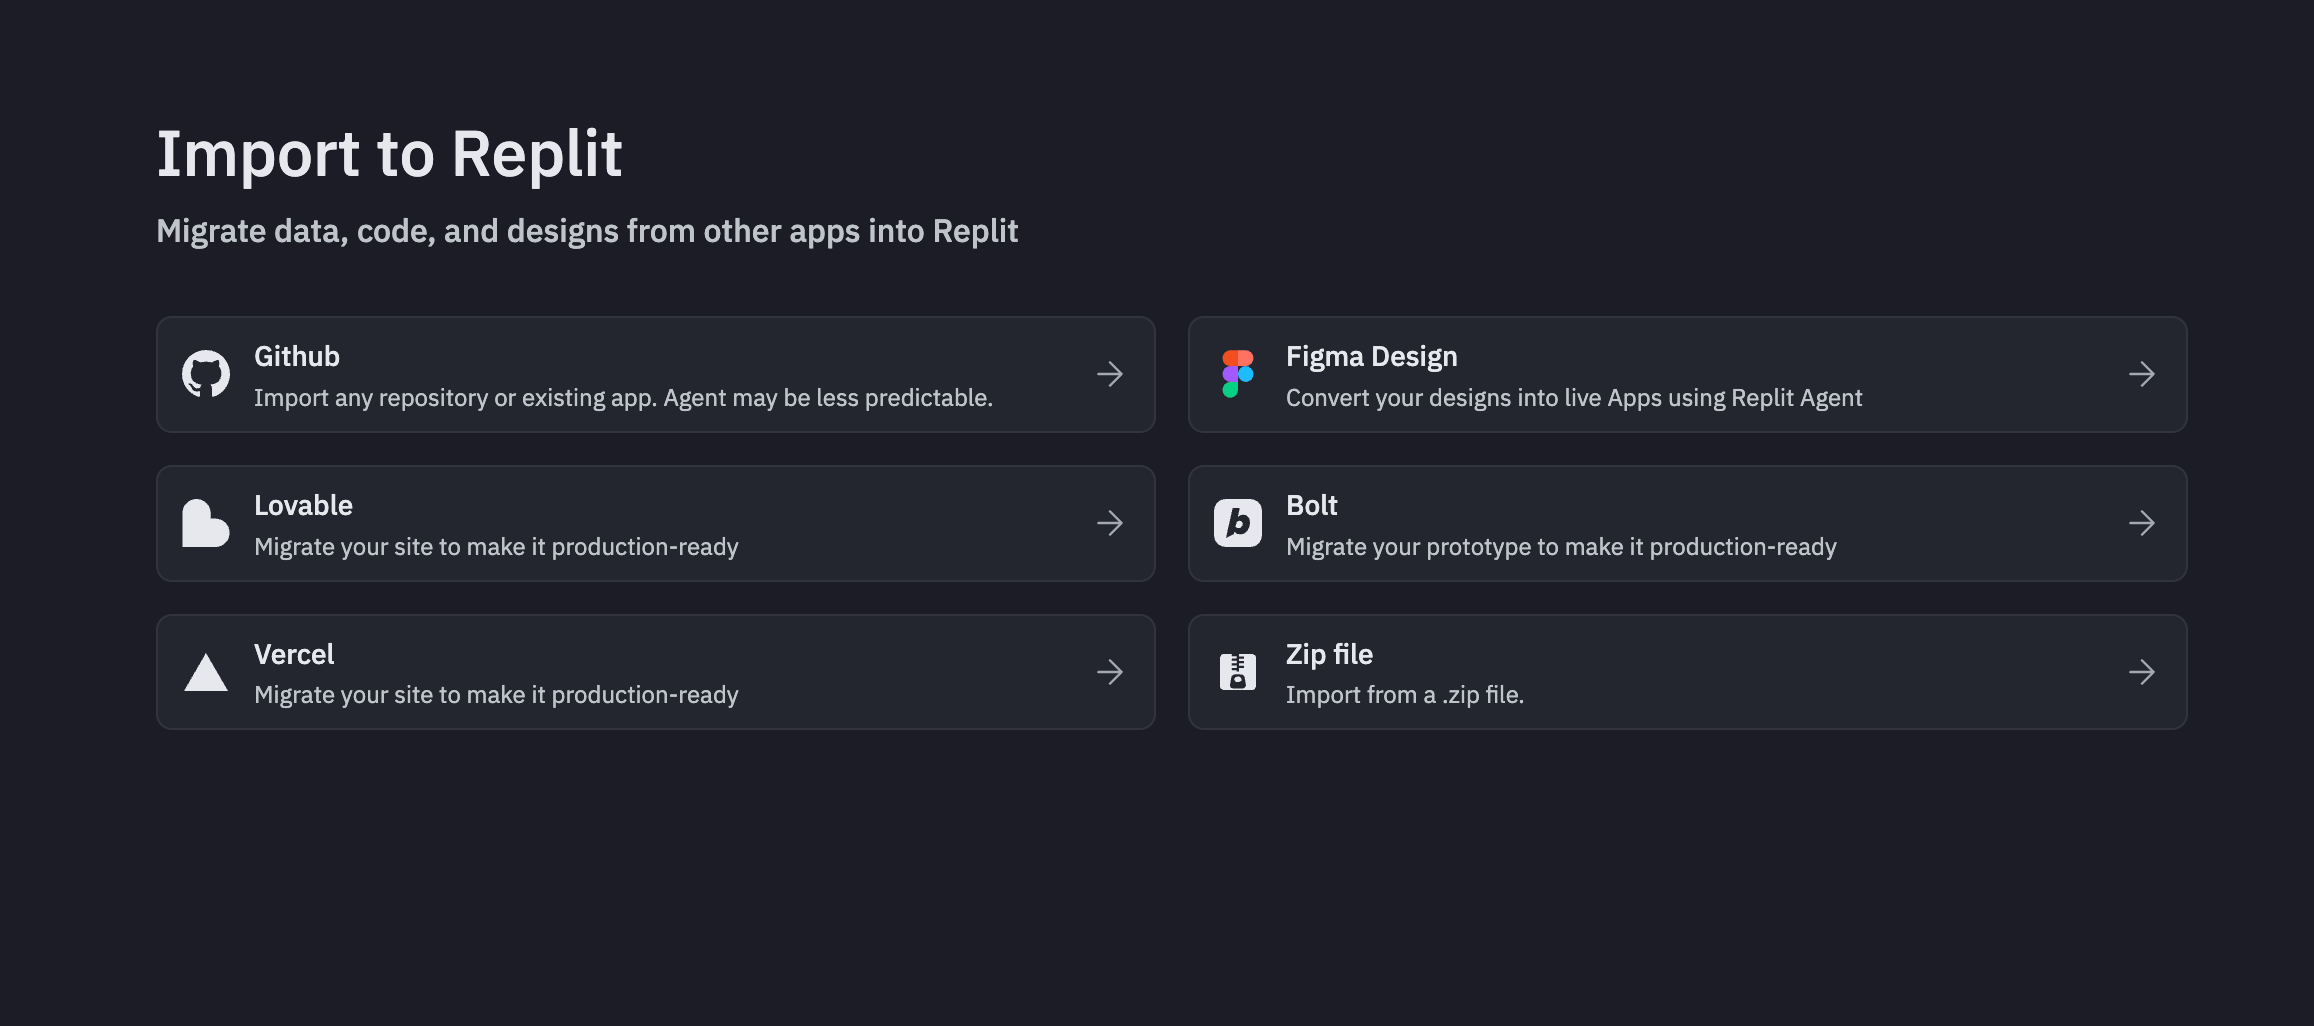Open the Figma Design import option

(1688, 374)
